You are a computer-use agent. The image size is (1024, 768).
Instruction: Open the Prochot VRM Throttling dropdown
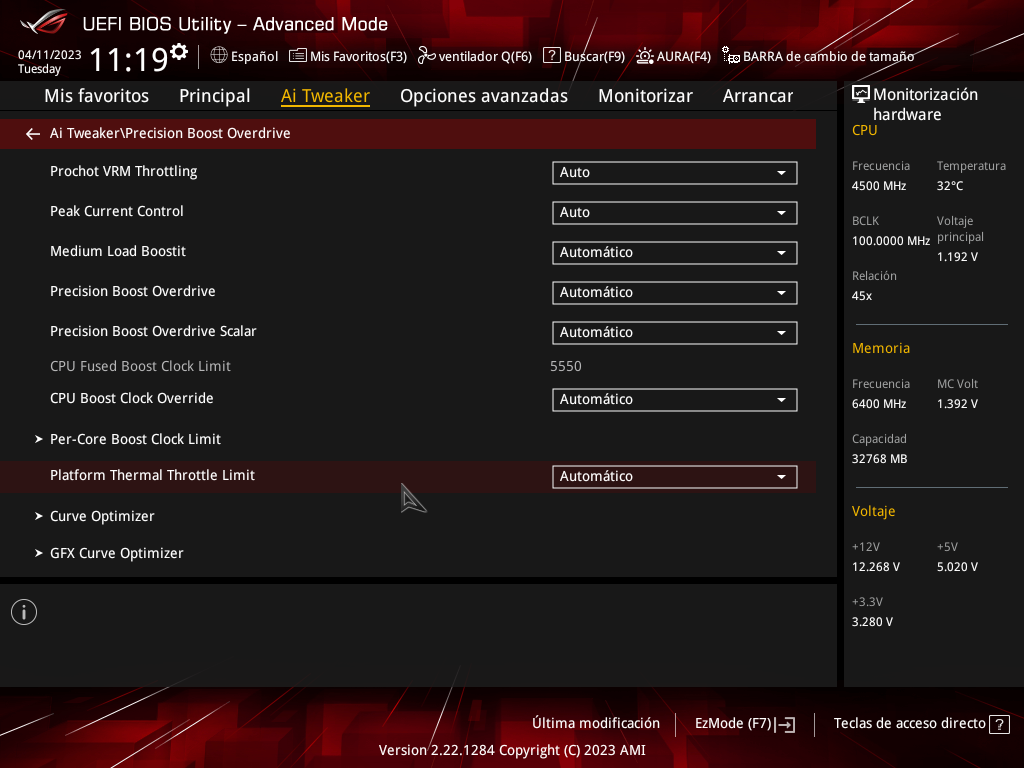[675, 173]
